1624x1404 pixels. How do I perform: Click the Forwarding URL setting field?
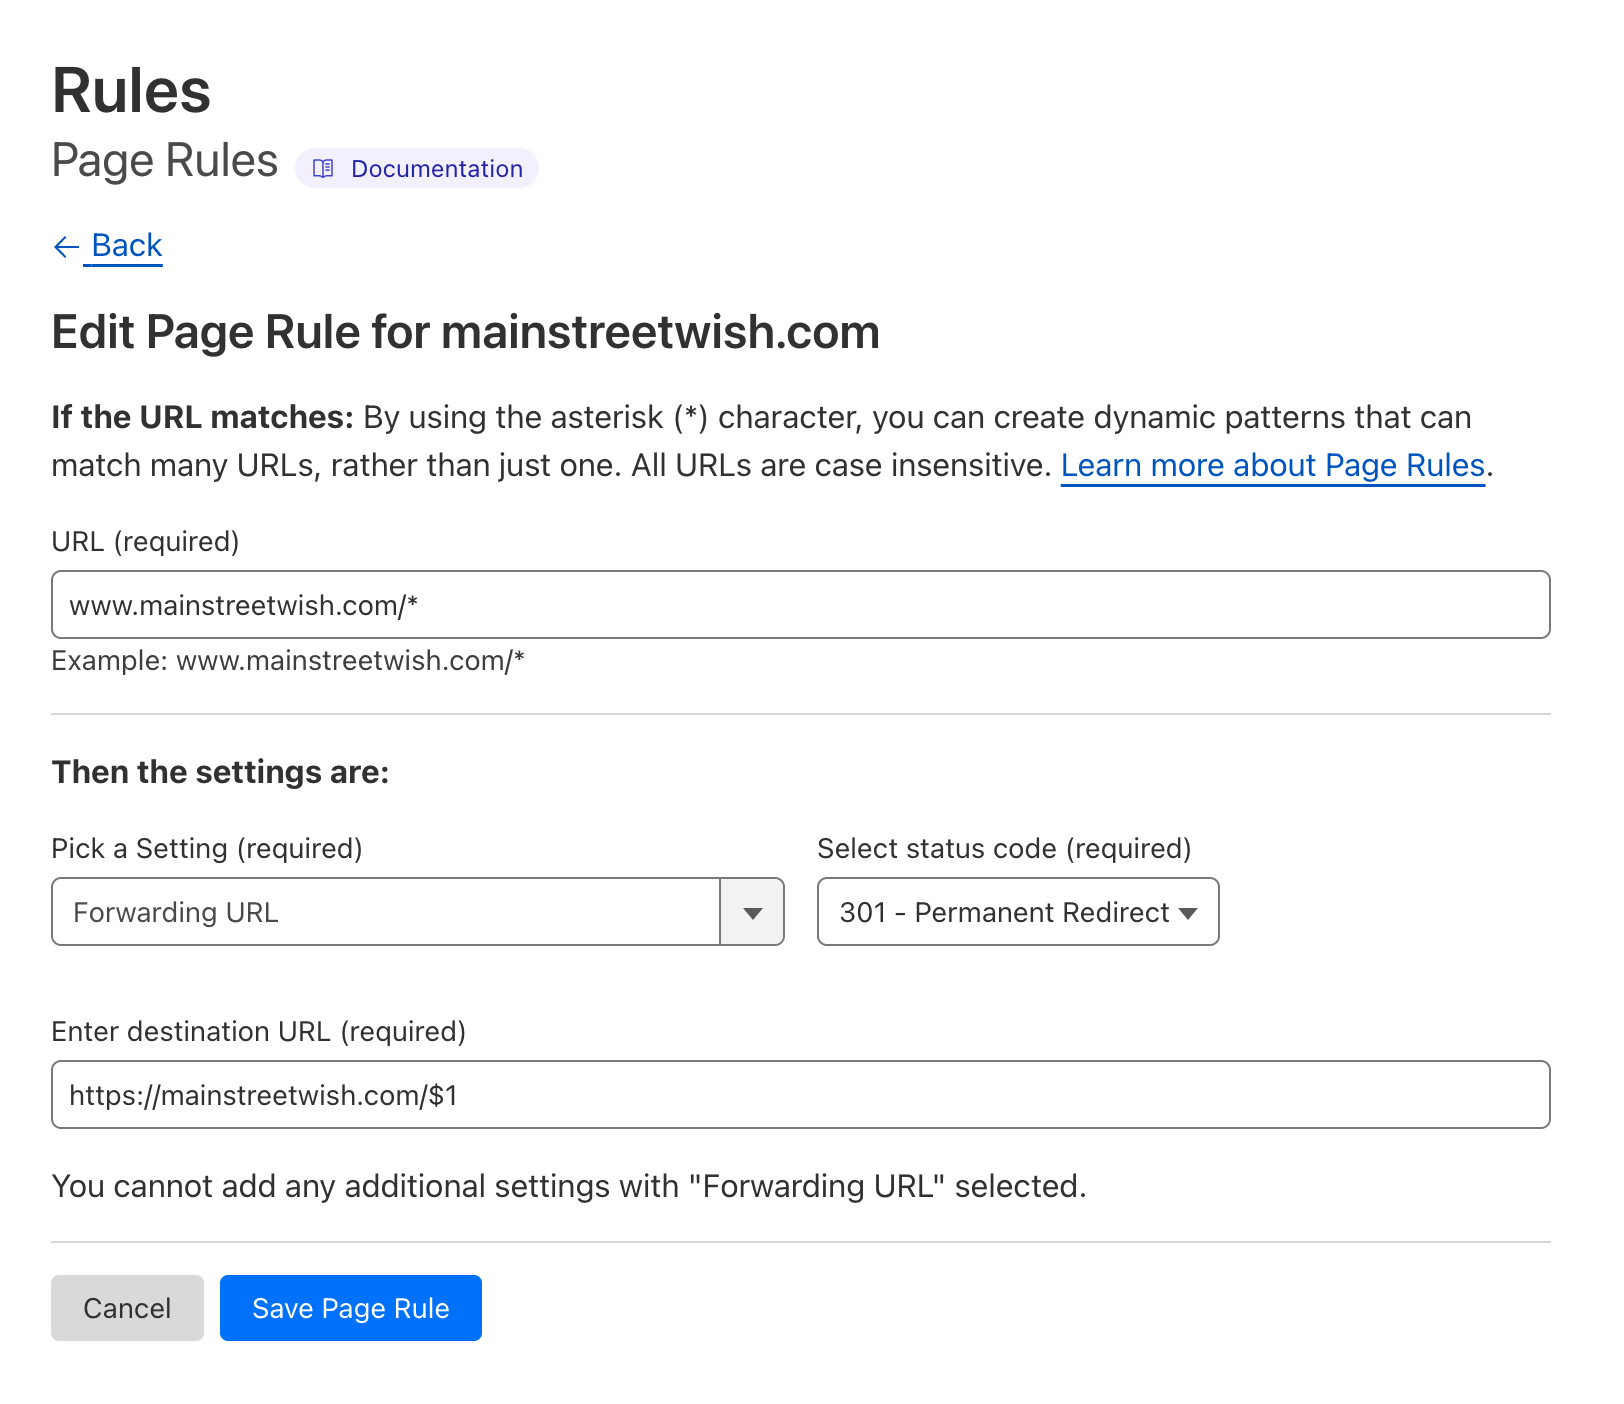pyautogui.click(x=386, y=912)
